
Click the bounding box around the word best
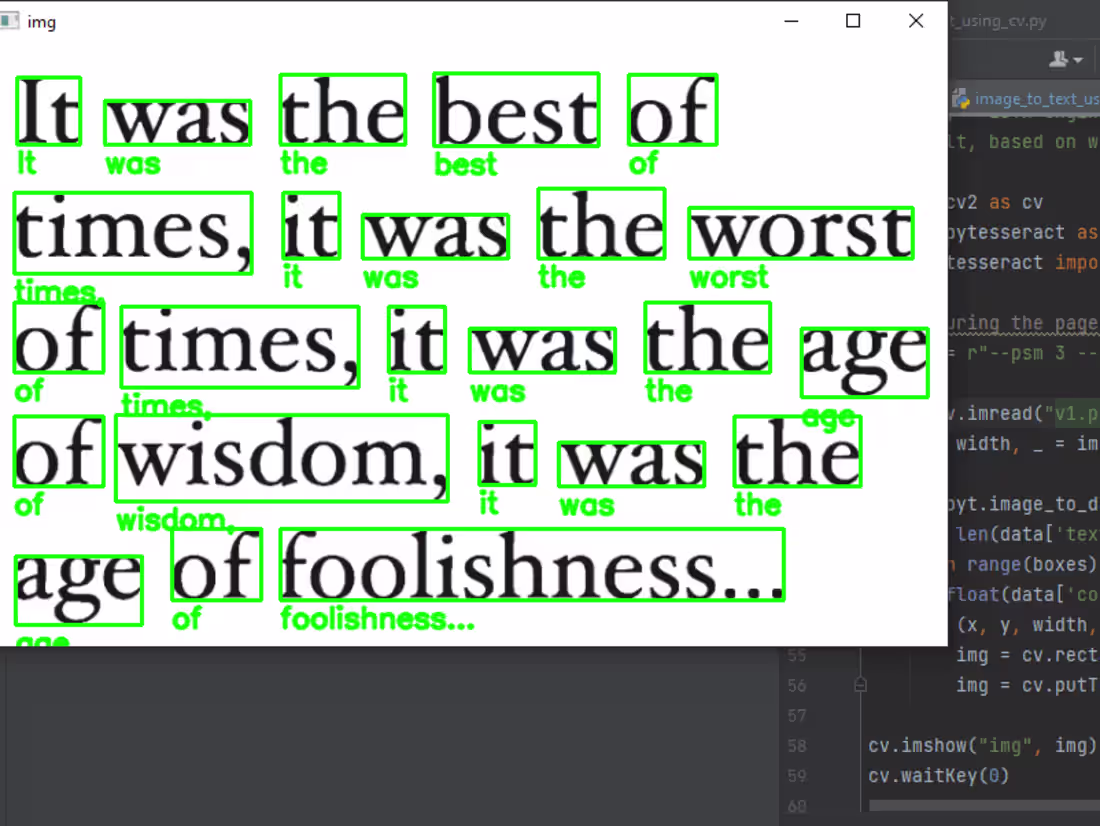pos(516,110)
